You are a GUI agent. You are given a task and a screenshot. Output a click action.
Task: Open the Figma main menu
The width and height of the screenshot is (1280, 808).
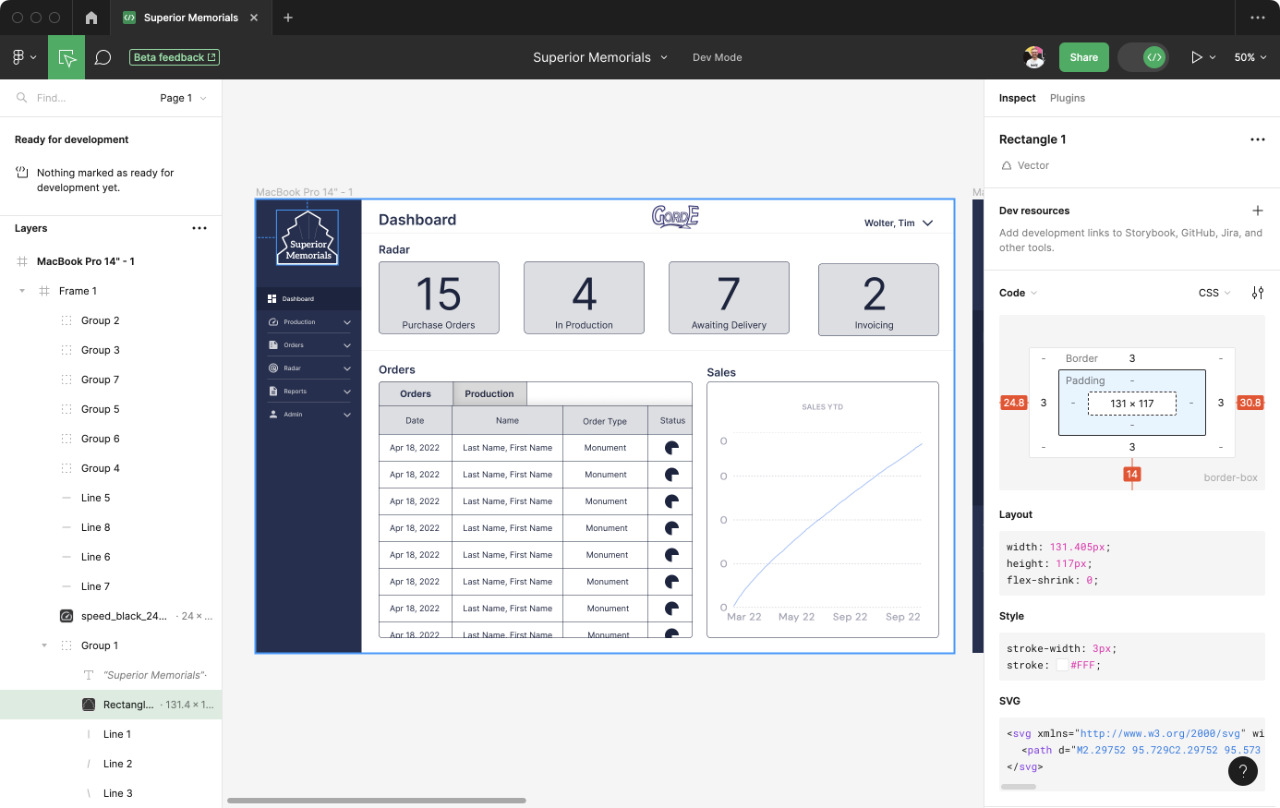coord(24,57)
